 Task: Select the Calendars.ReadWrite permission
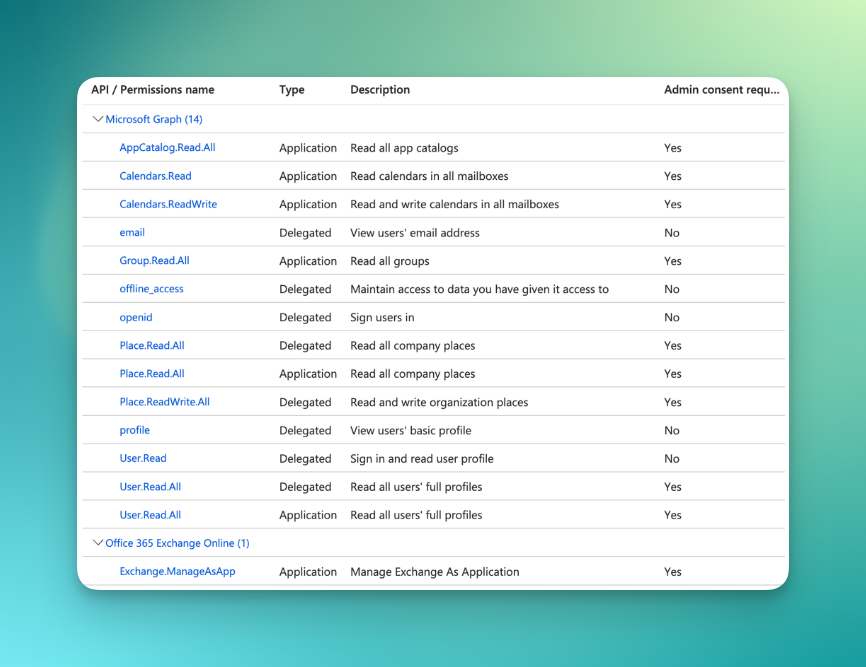point(168,204)
